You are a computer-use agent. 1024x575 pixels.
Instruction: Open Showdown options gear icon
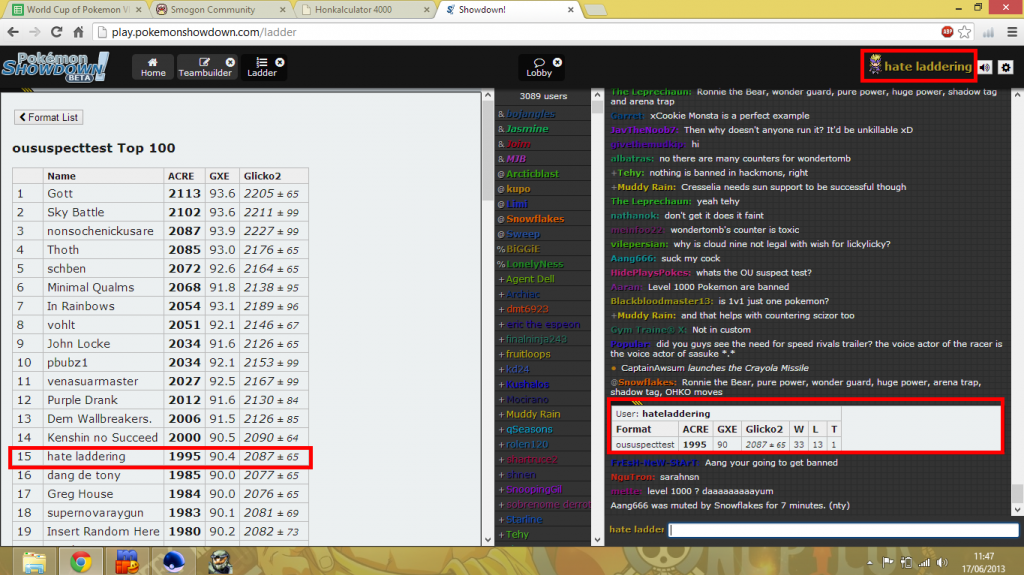click(x=1006, y=67)
